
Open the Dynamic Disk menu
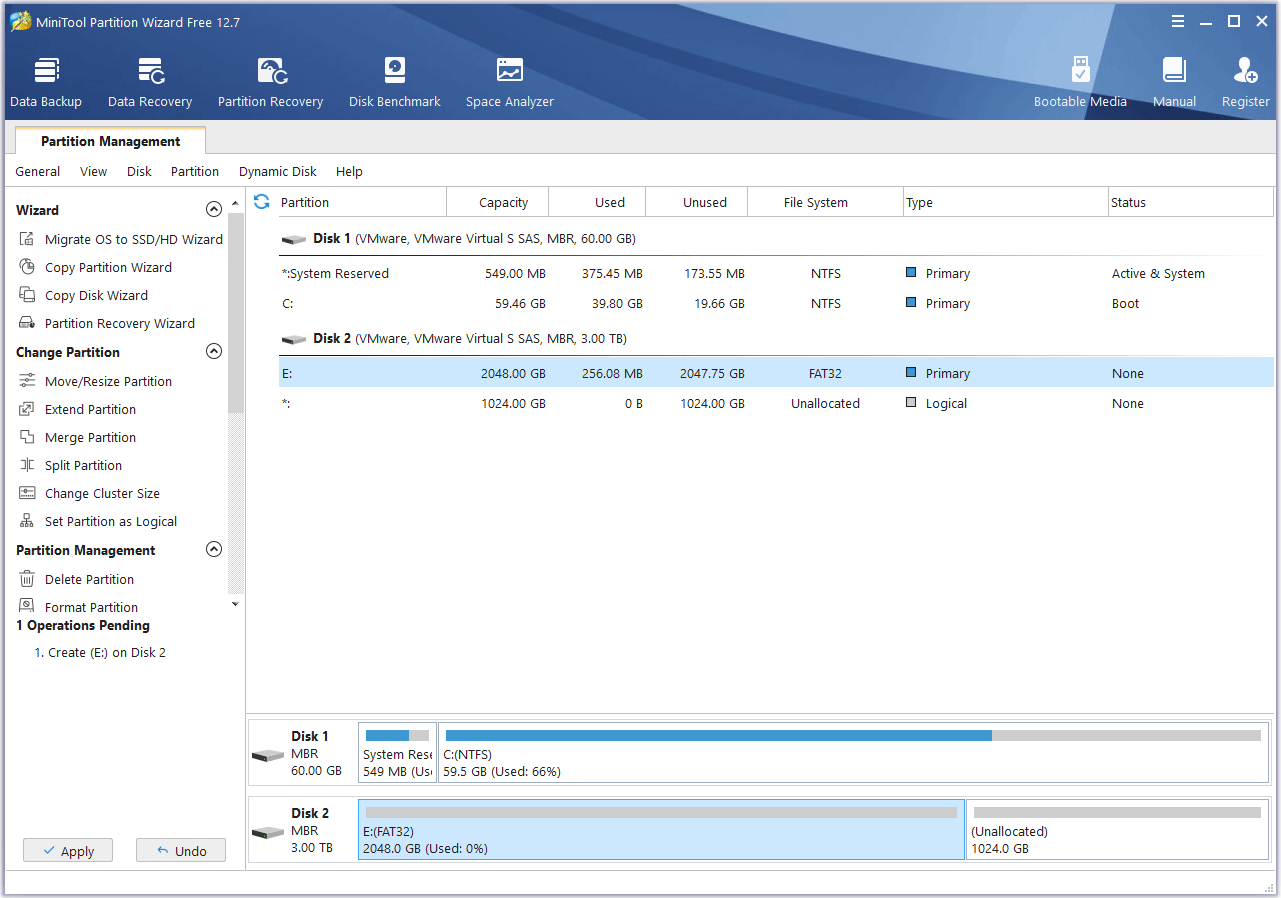[278, 172]
